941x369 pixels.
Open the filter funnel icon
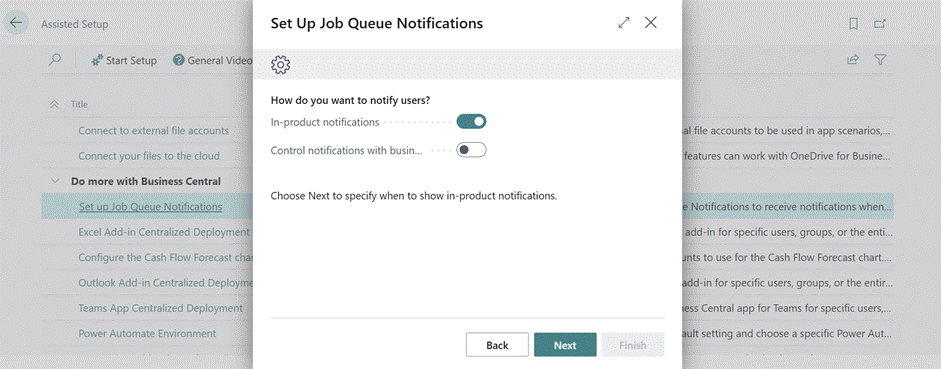tap(880, 59)
